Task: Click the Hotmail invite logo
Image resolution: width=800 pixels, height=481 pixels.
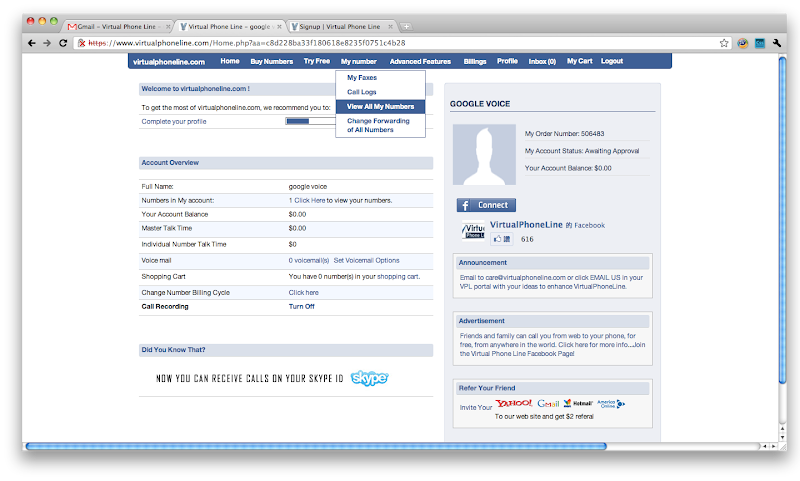Action: [578, 403]
